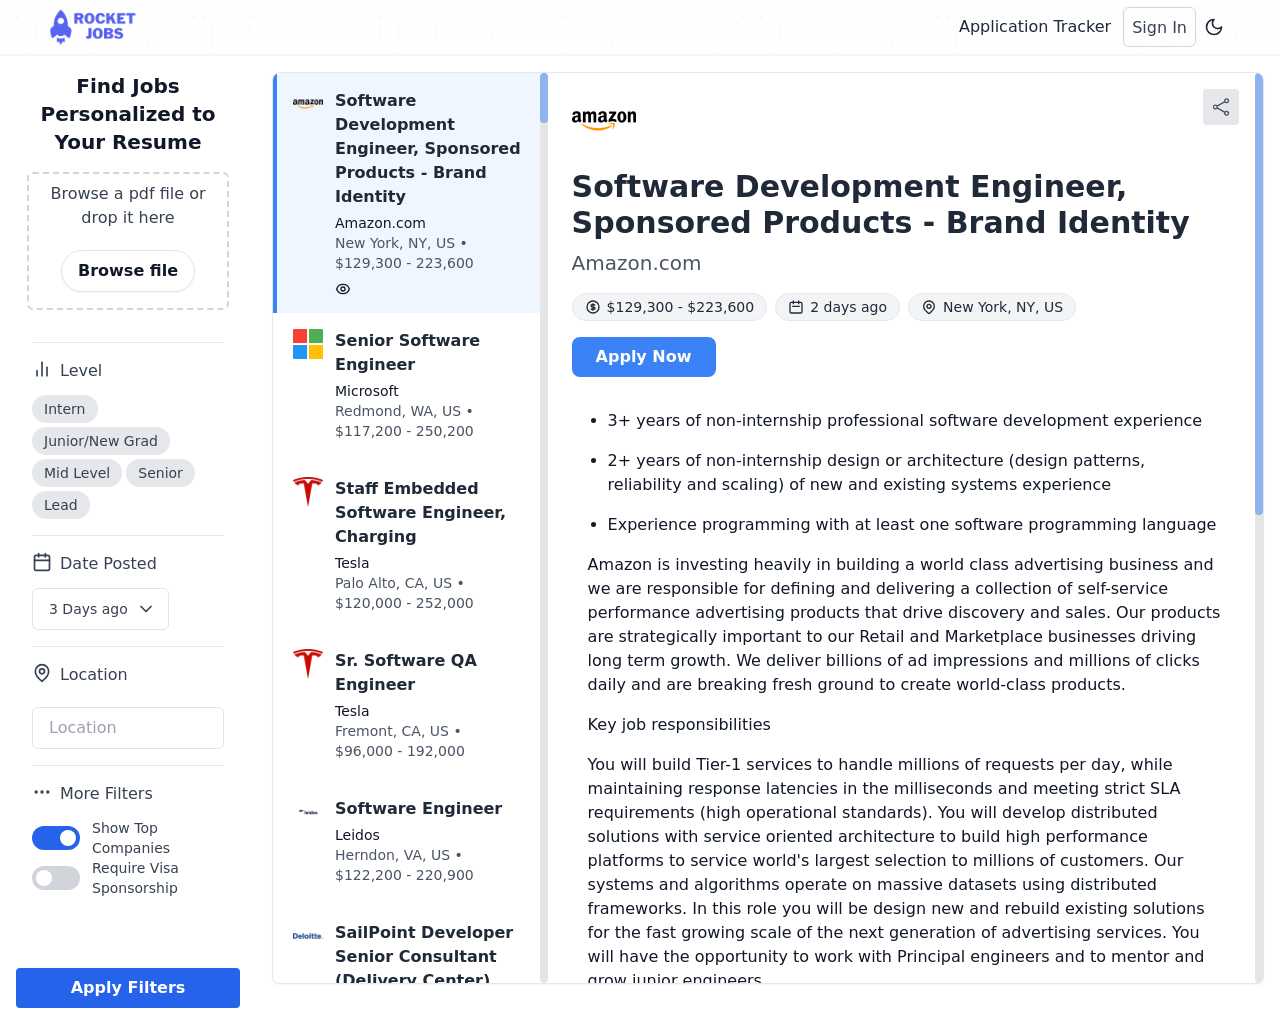Click the Apply Filters button
The height and width of the screenshot is (1024, 1280).
tap(128, 988)
